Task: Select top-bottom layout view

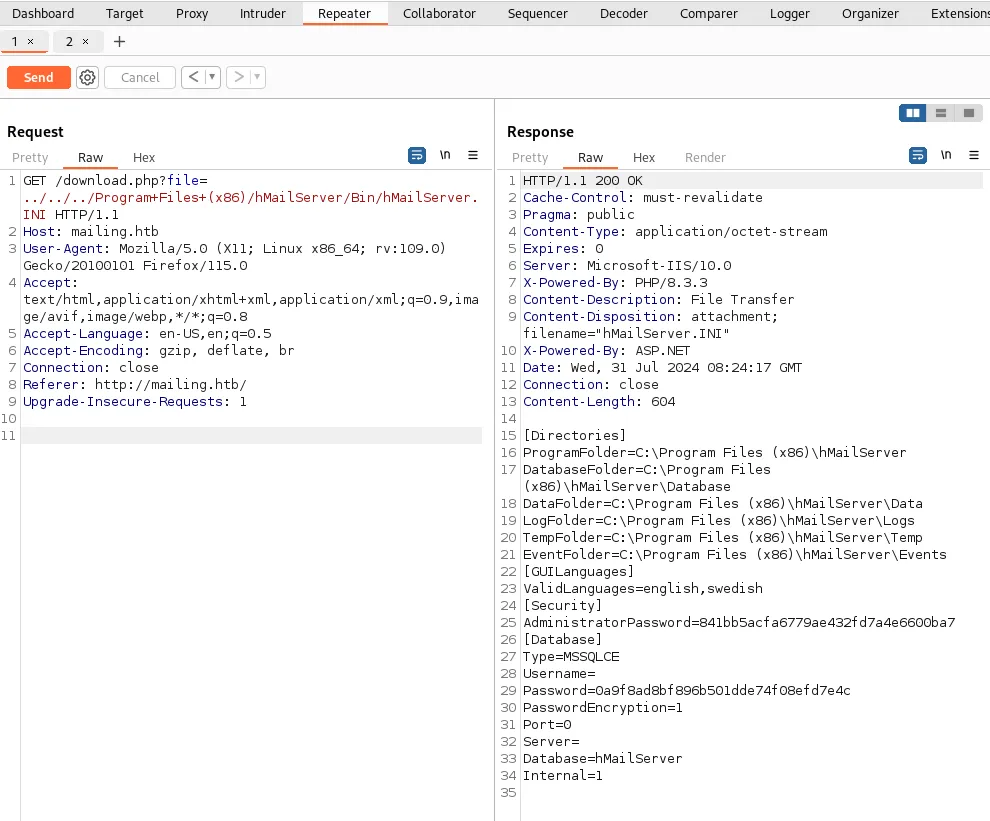Action: (941, 113)
